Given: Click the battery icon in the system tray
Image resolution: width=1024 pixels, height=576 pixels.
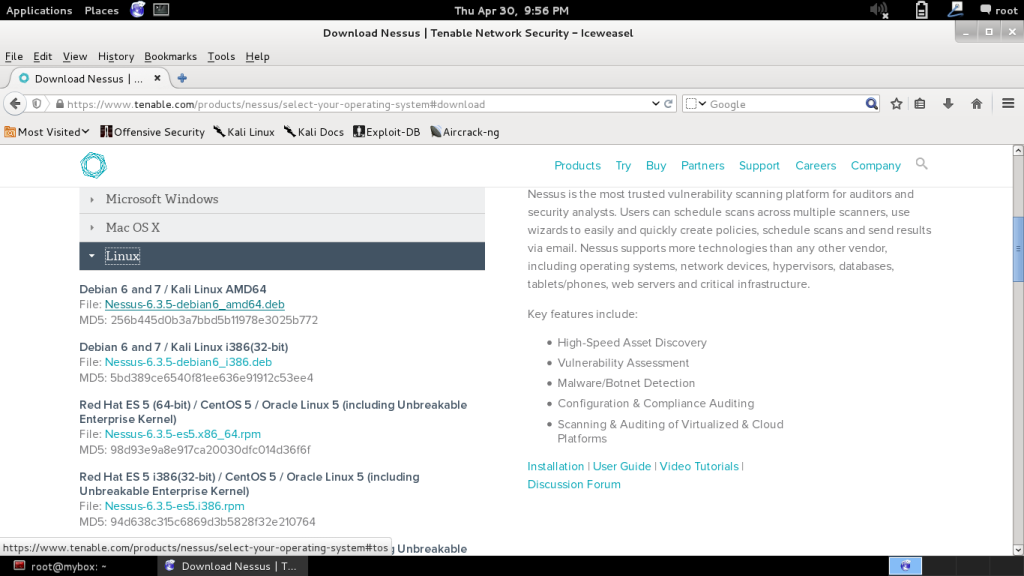Looking at the screenshot, I should (921, 10).
